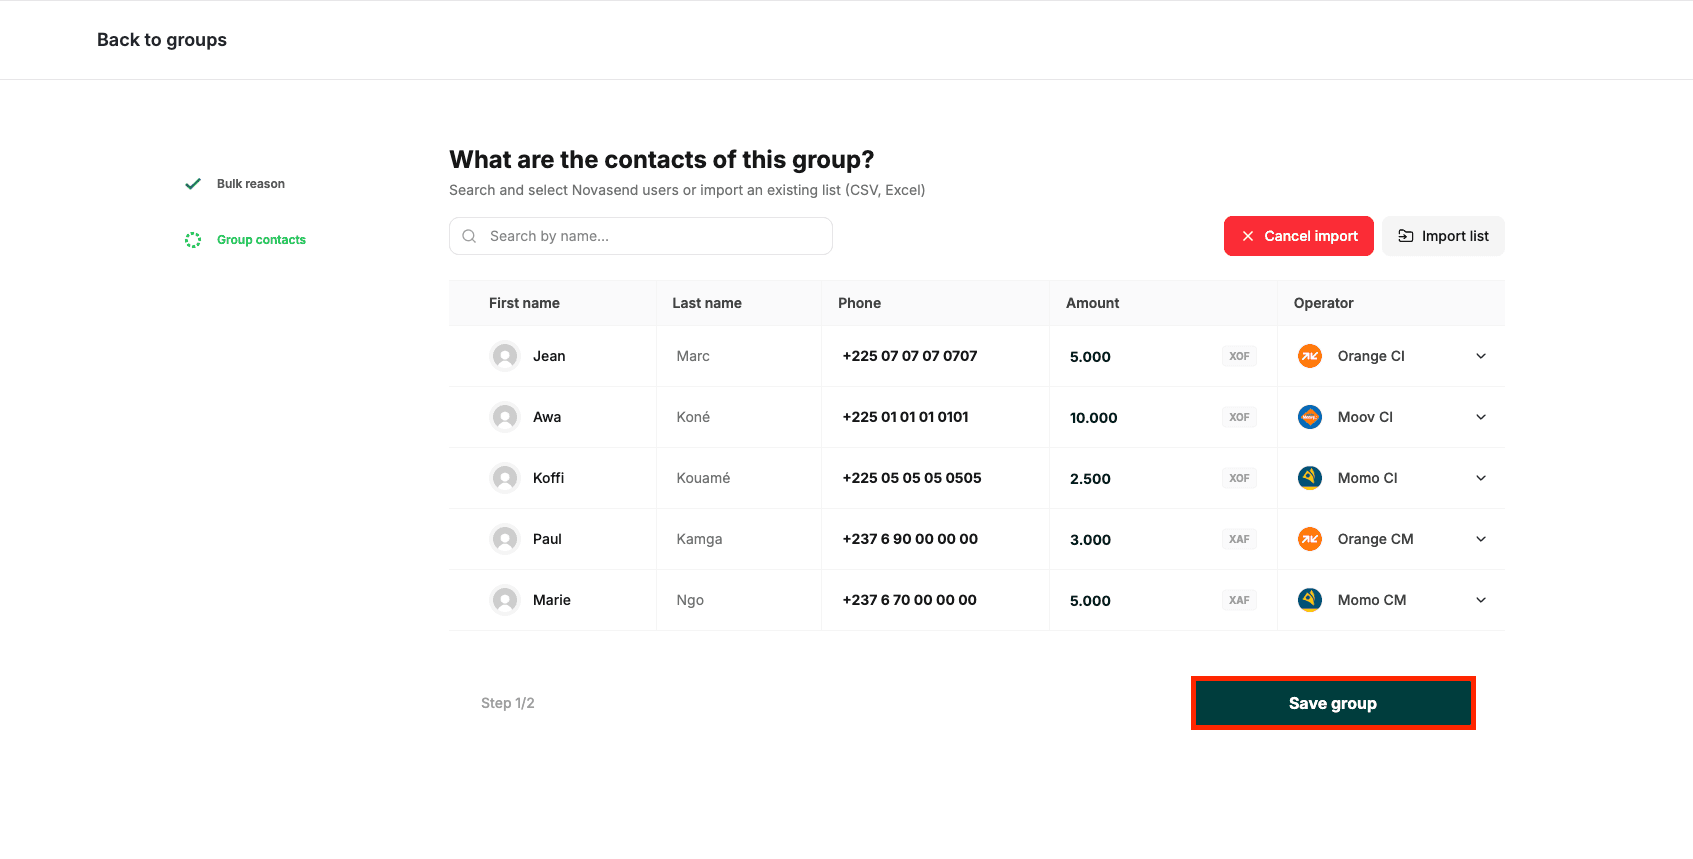Image resolution: width=1693 pixels, height=859 pixels.
Task: Open operator dropdown for Marie's Momo CM
Action: tap(1481, 600)
